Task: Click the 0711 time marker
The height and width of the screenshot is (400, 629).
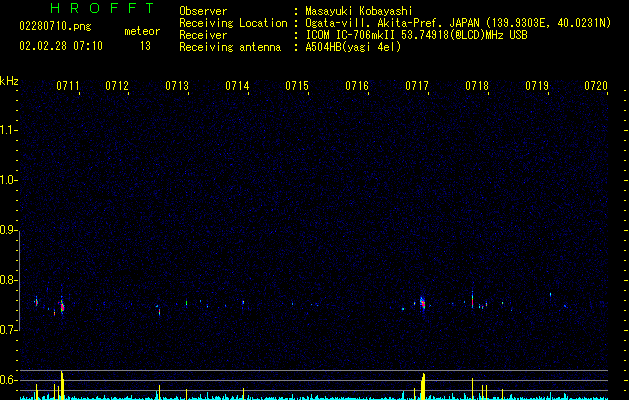Action: pyautogui.click(x=68, y=86)
